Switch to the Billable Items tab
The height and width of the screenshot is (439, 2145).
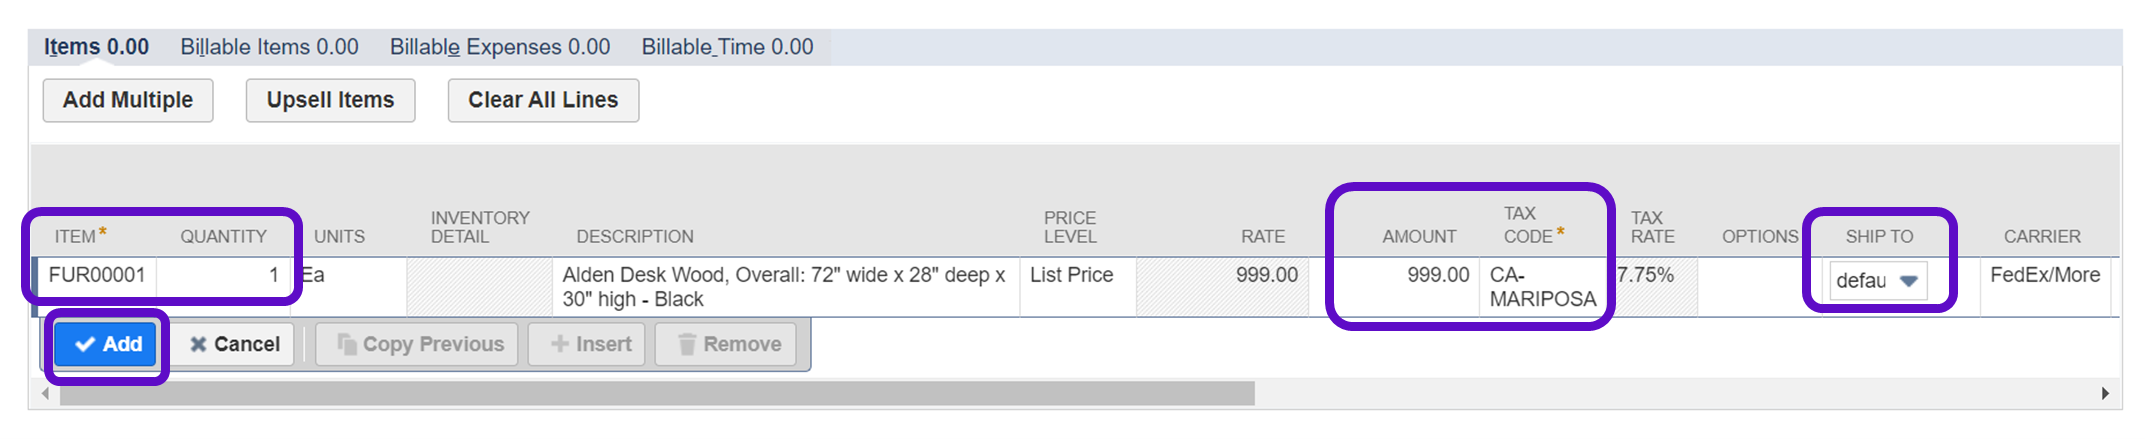[x=269, y=47]
